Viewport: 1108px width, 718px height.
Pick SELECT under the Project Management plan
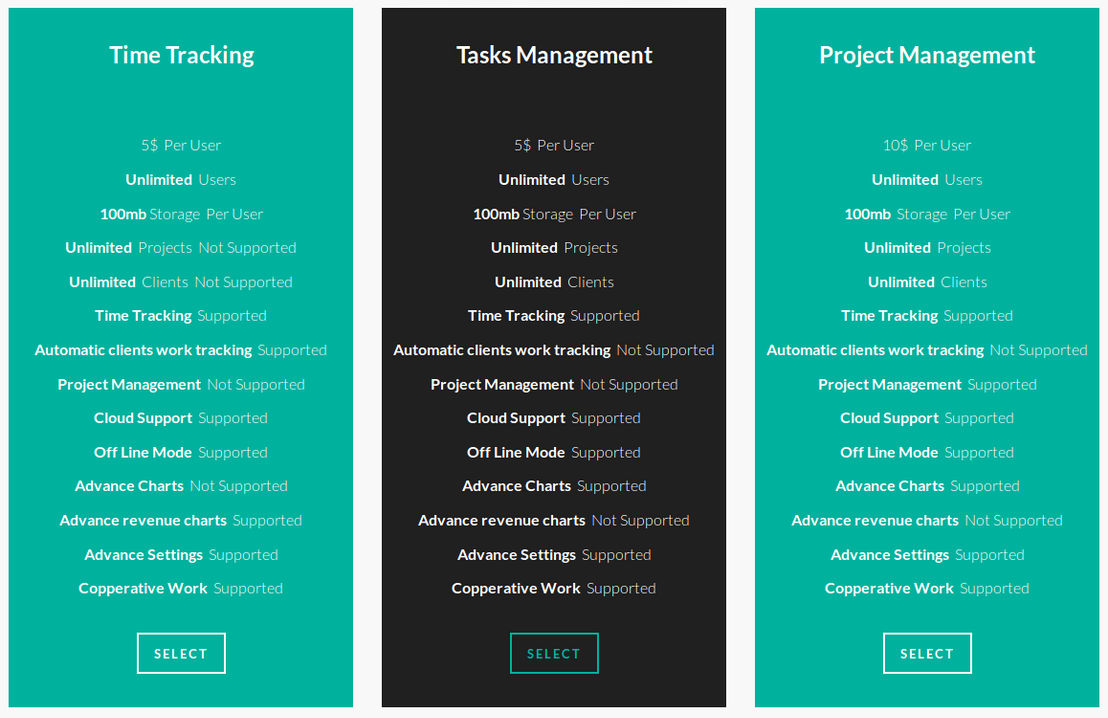(927, 653)
